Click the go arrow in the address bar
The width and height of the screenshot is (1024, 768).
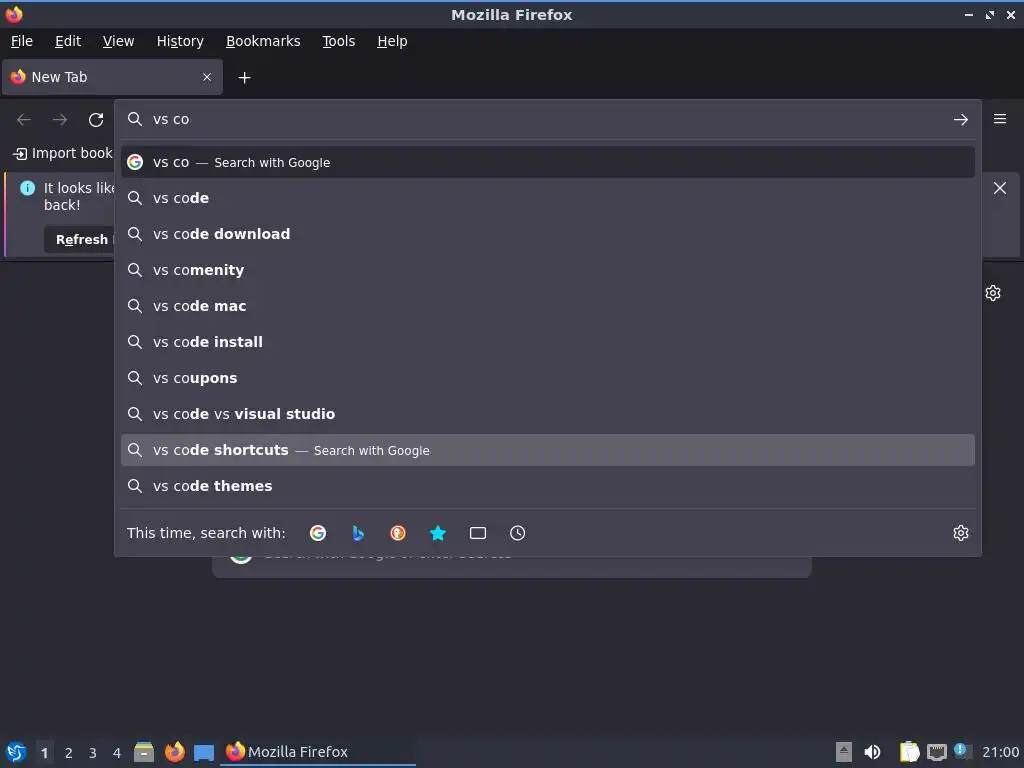click(x=961, y=120)
